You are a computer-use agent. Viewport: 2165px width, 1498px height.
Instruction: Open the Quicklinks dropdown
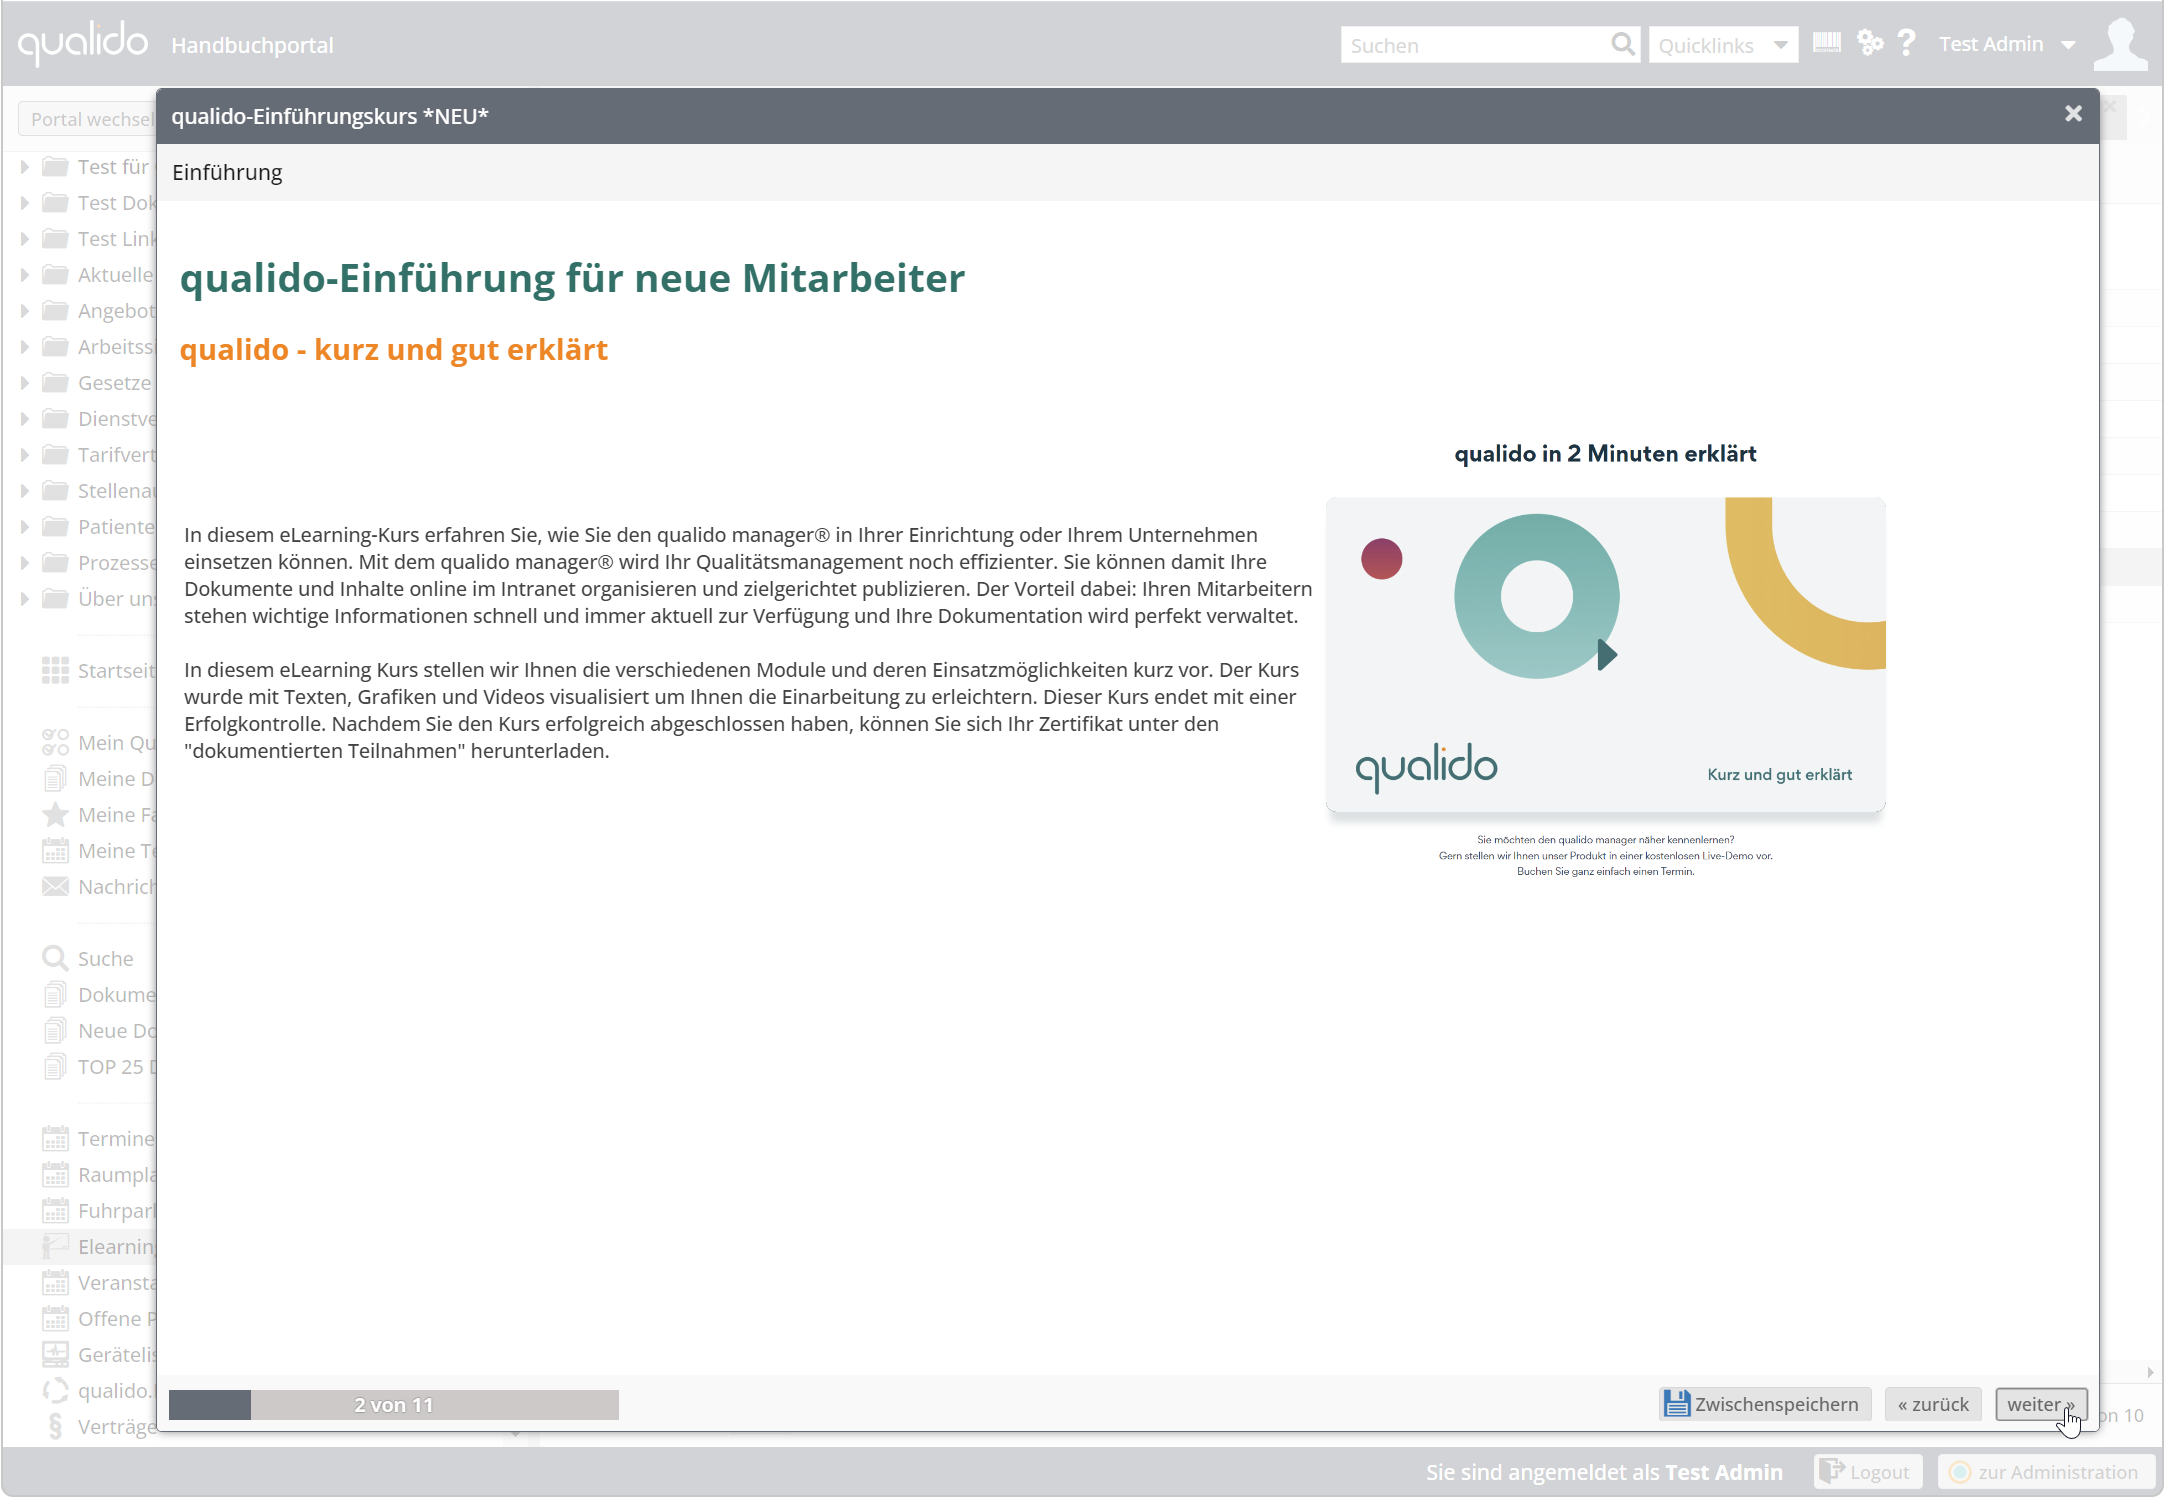1723,45
